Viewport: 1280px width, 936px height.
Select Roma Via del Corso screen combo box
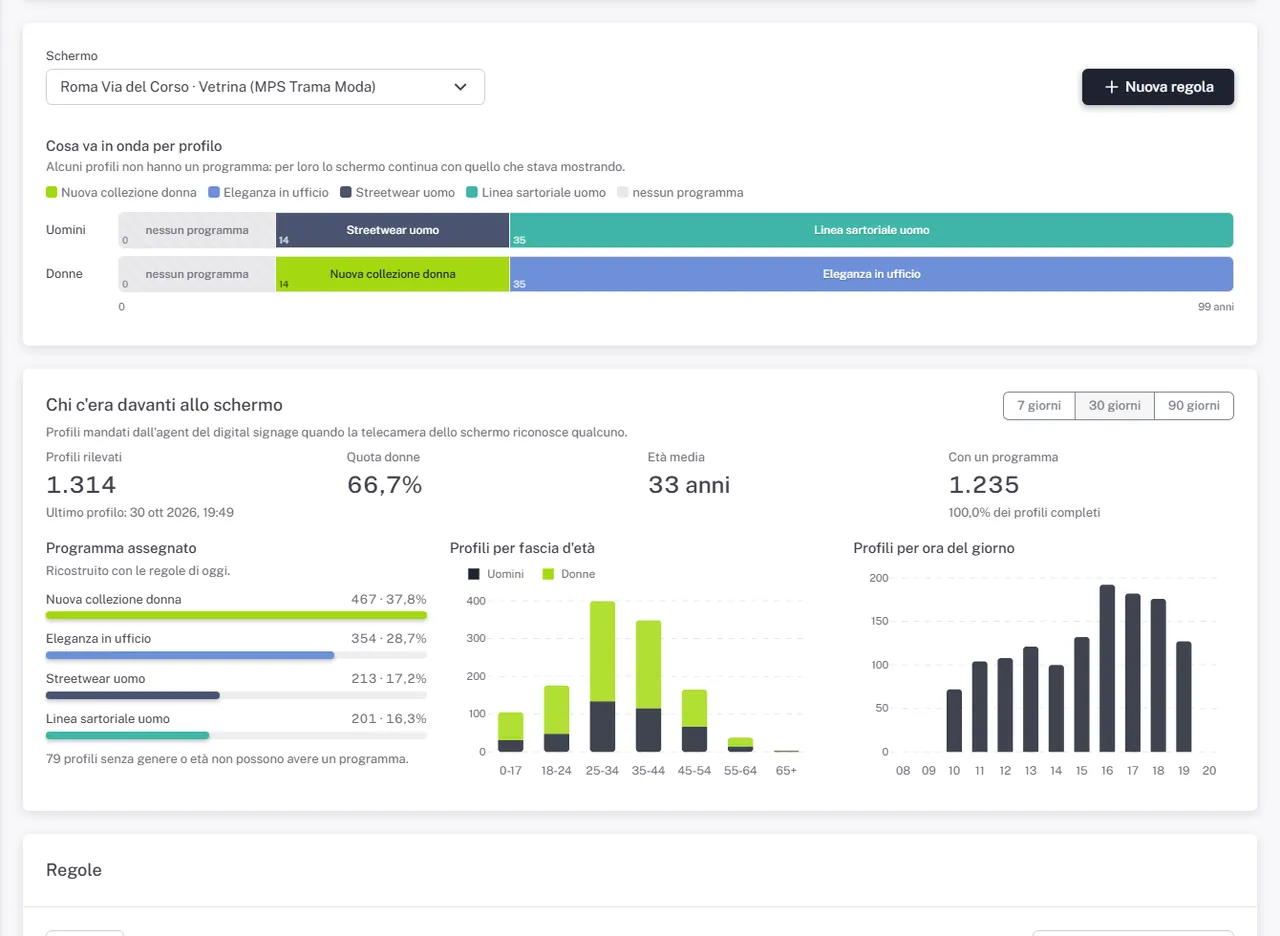[x=265, y=87]
